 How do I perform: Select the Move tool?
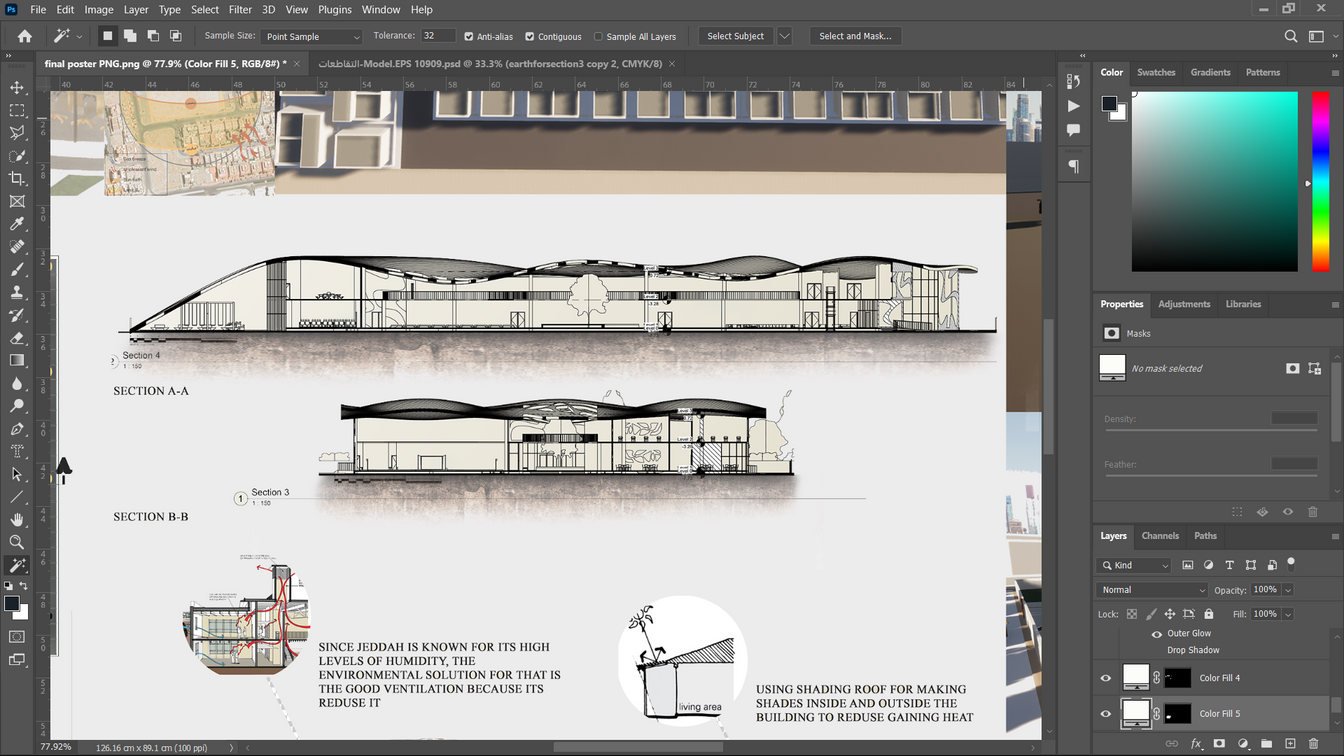(17, 88)
